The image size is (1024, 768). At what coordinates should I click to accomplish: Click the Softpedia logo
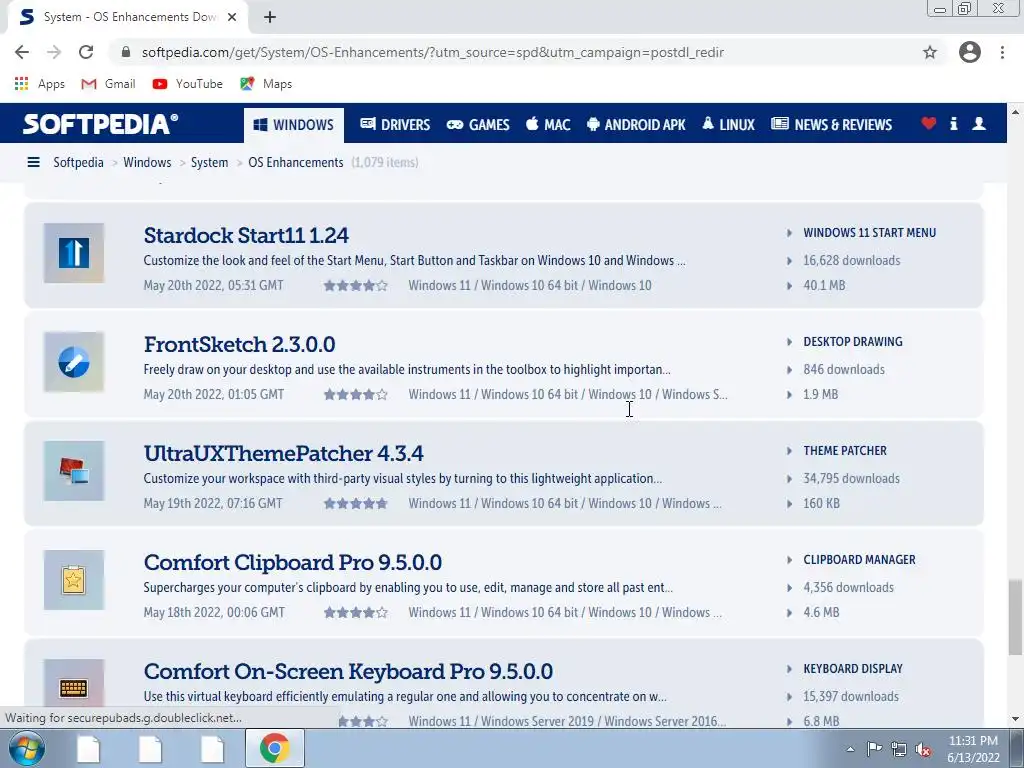click(100, 123)
